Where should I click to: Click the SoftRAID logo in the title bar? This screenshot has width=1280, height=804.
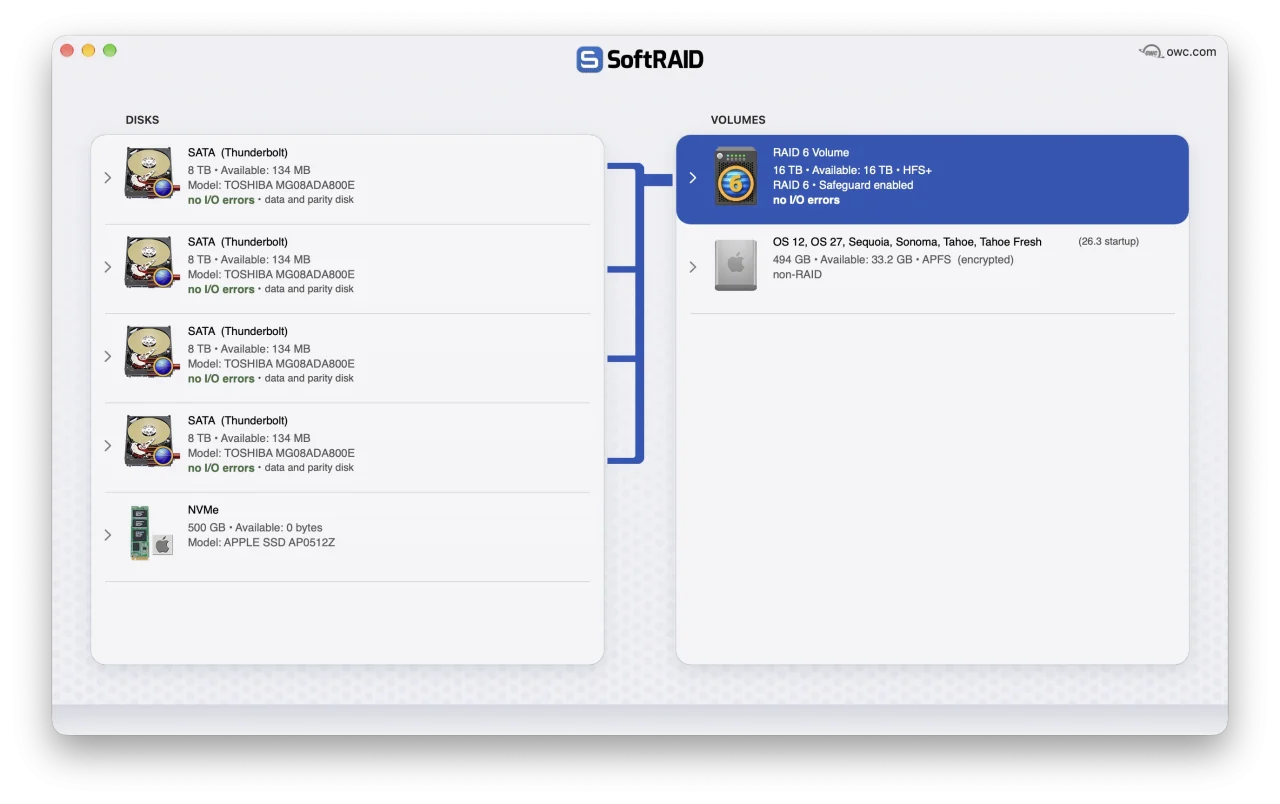[x=640, y=59]
